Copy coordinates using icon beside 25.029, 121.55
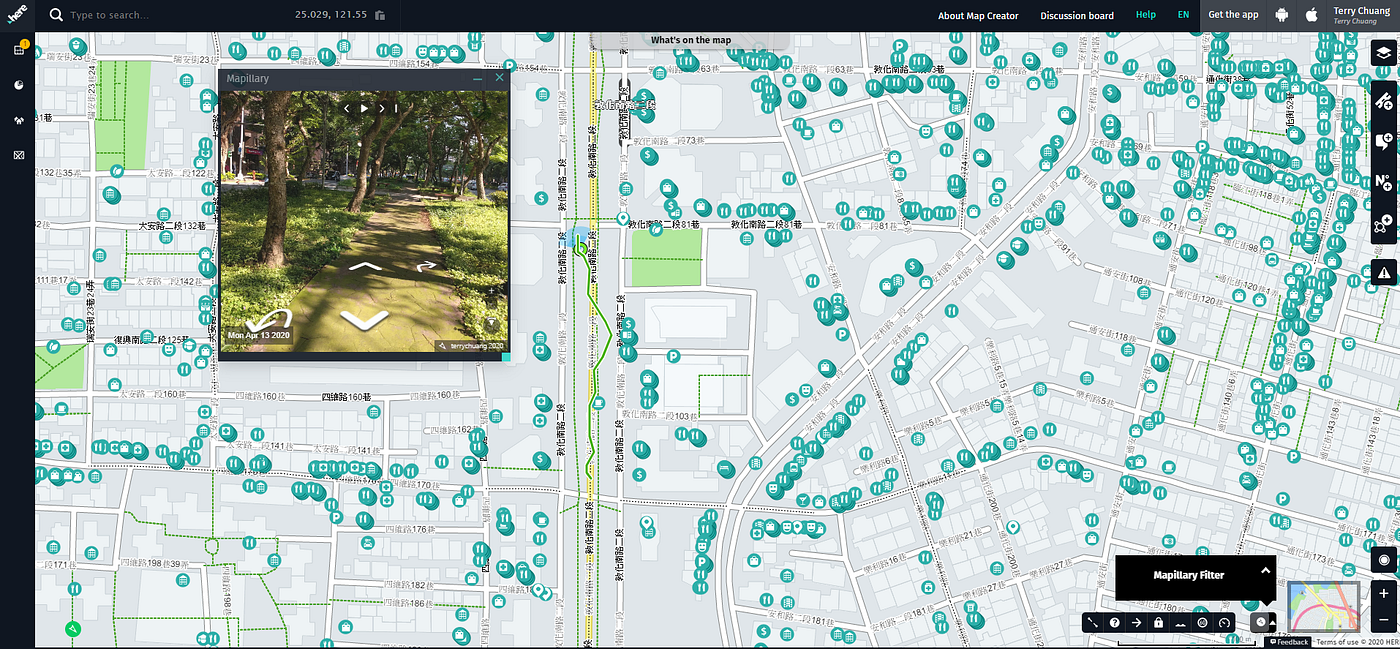This screenshot has height=649, width=1400. click(x=379, y=15)
